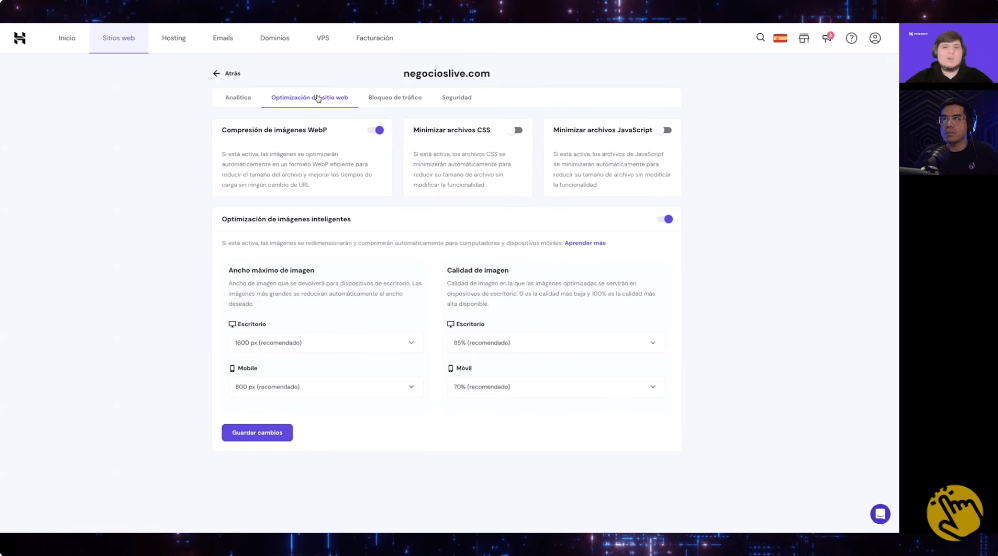Open the chat support bubble icon
Screen dimensions: 998x556
click(x=880, y=514)
